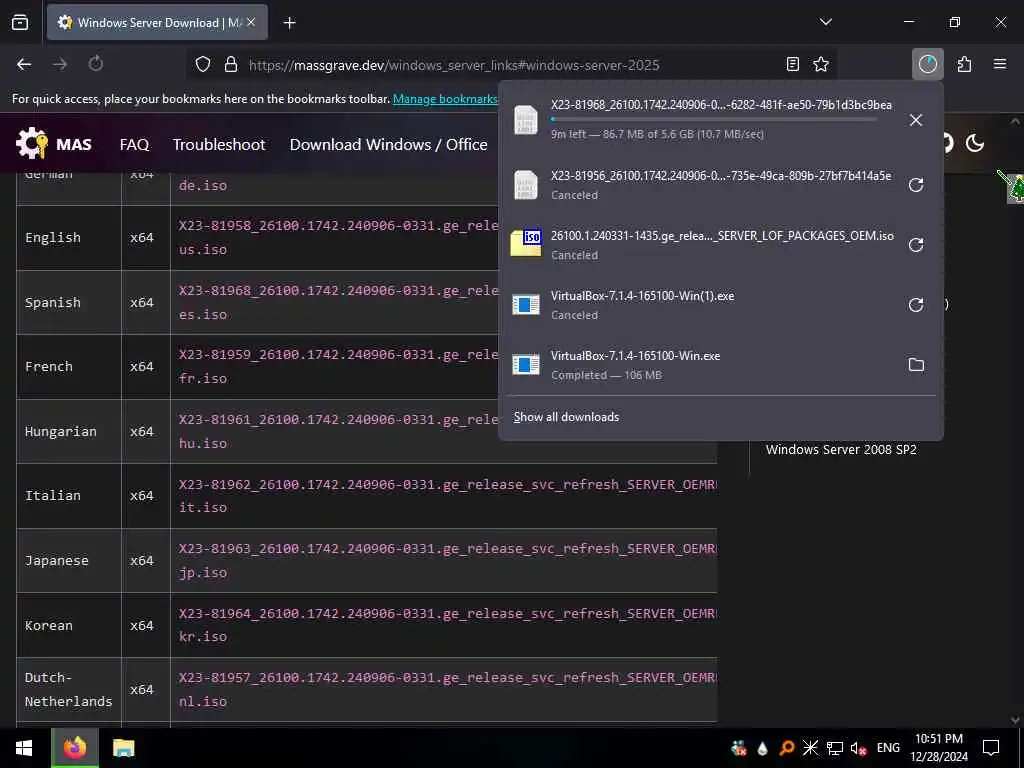This screenshot has width=1024, height=768.
Task: Open the Firefox downloads panel button
Action: tap(927, 64)
